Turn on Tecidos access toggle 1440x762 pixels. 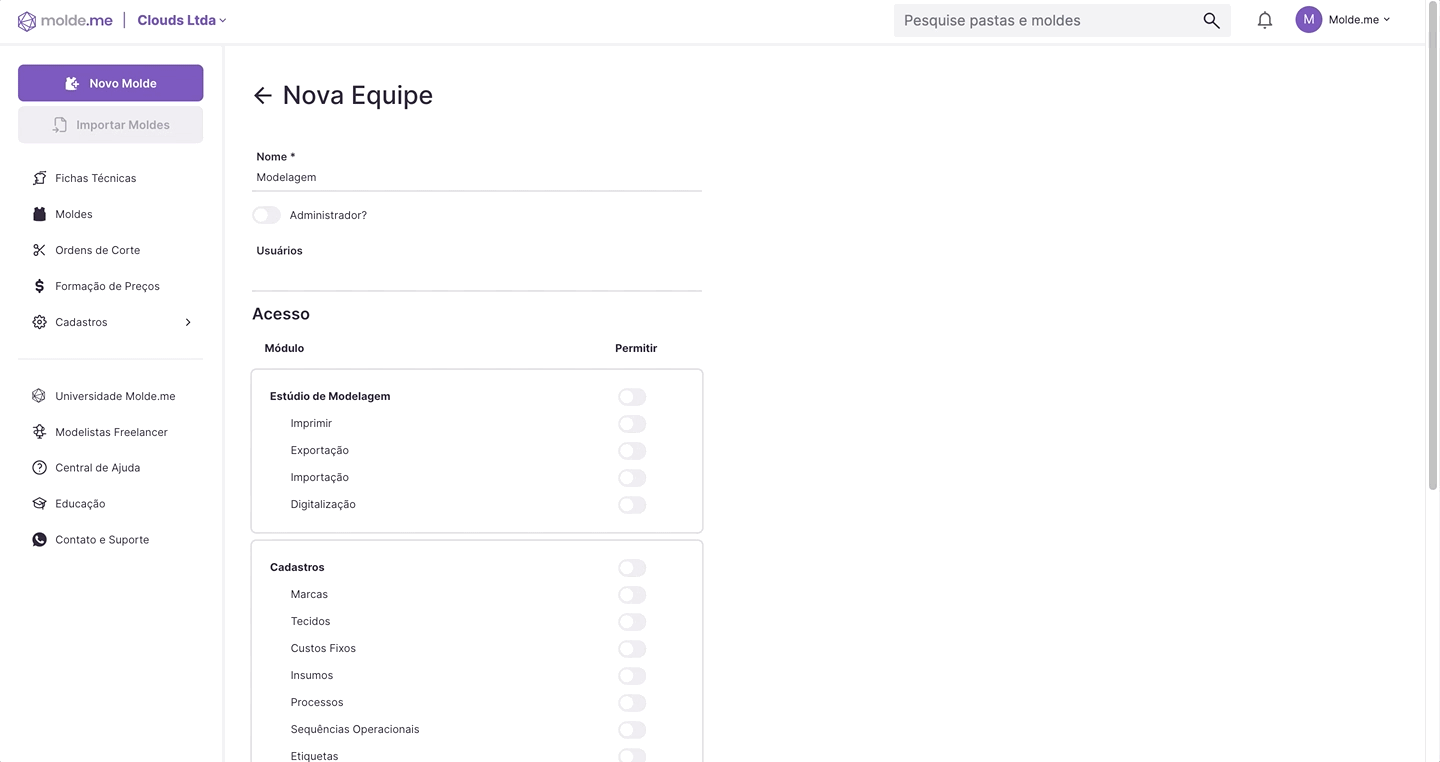(632, 622)
